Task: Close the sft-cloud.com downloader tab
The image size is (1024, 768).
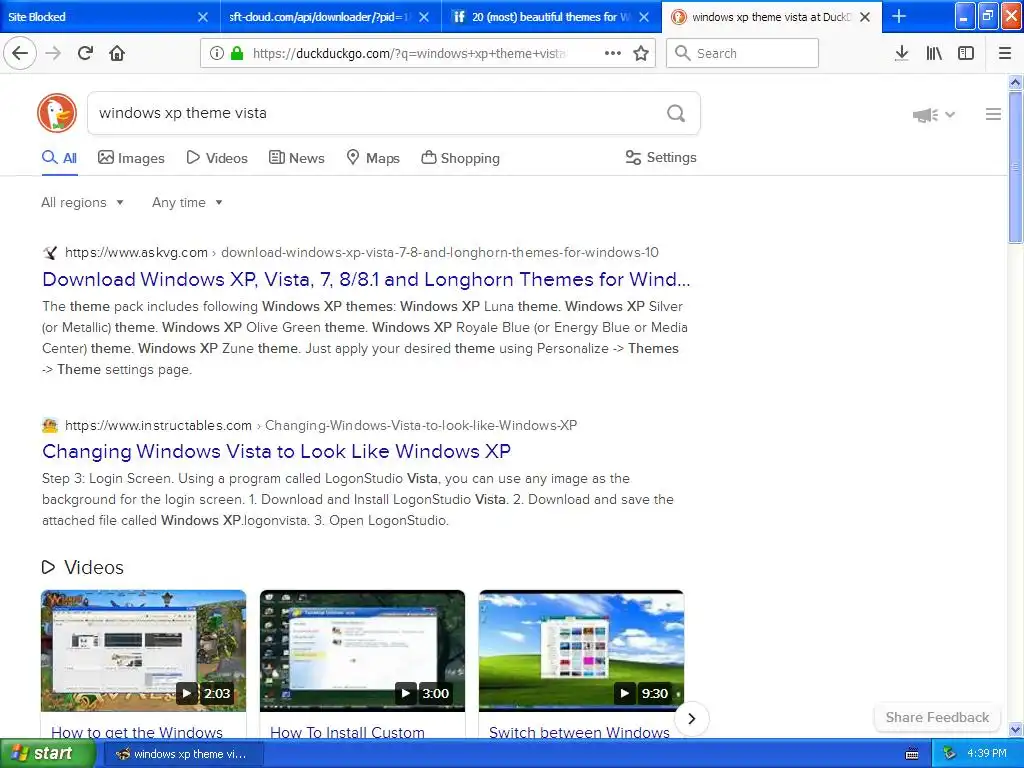Action: (x=424, y=17)
